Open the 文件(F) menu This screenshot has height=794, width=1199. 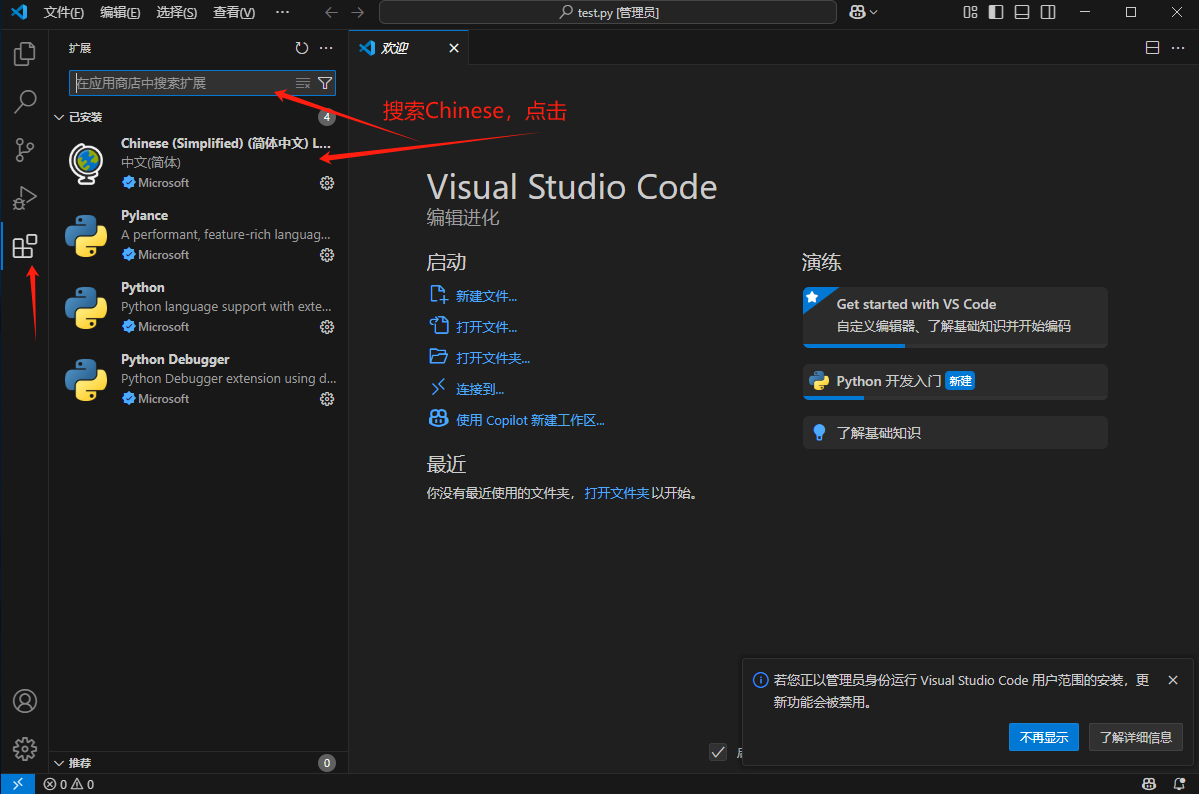pos(63,12)
